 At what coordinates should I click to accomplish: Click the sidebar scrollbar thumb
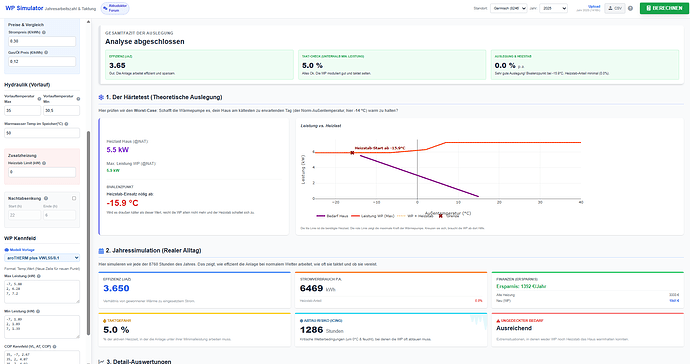(88, 232)
